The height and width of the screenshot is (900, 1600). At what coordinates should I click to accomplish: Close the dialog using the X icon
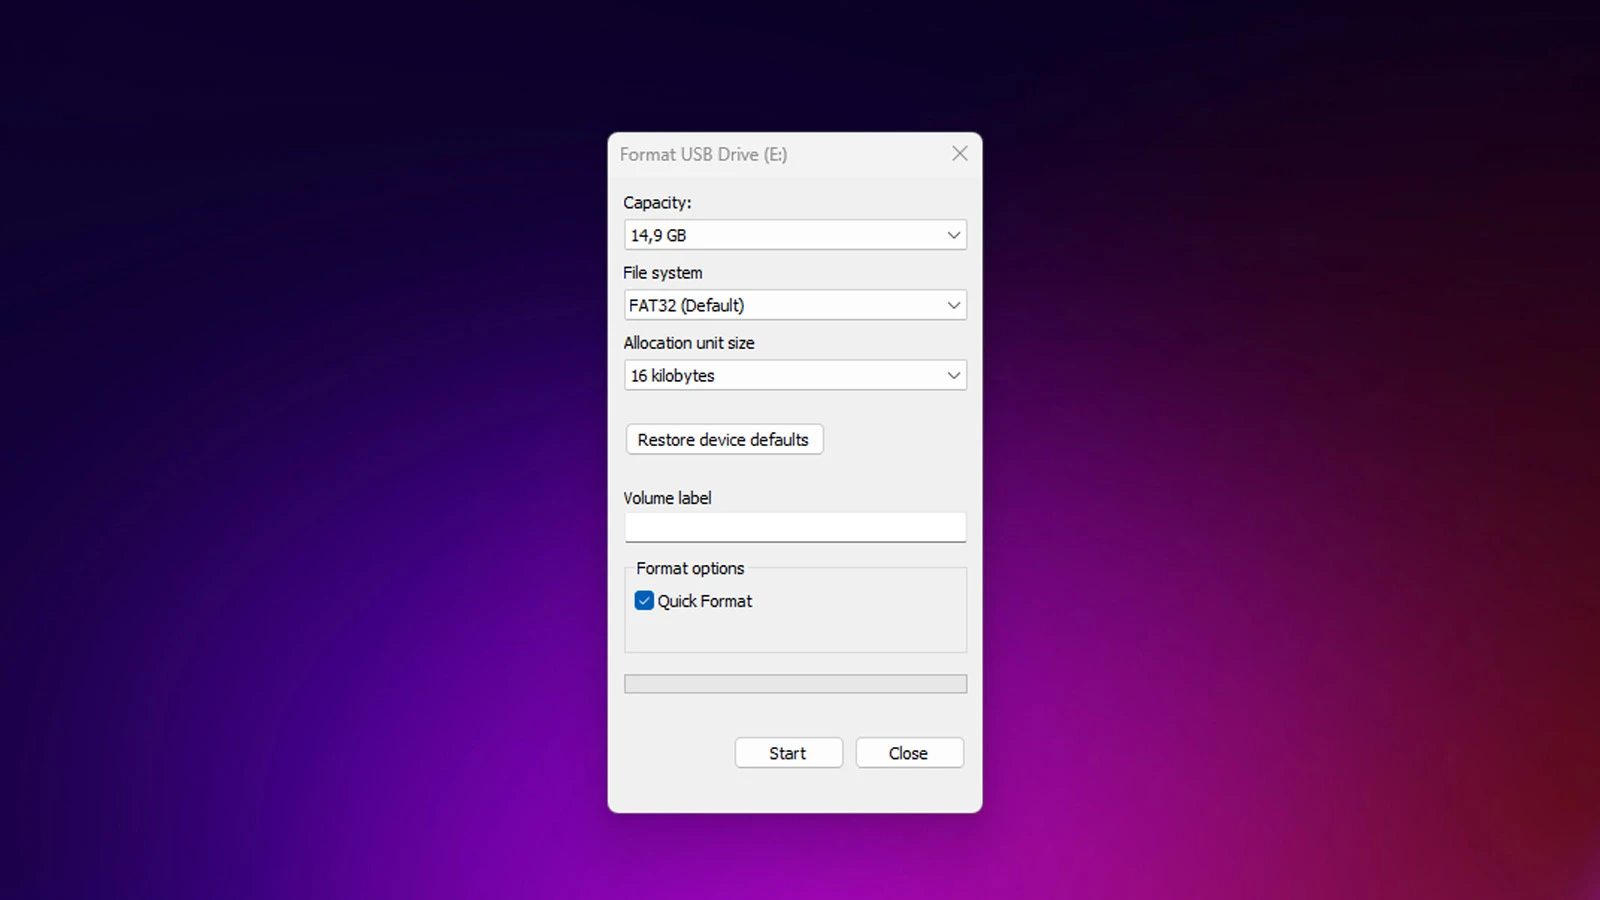pyautogui.click(x=959, y=154)
